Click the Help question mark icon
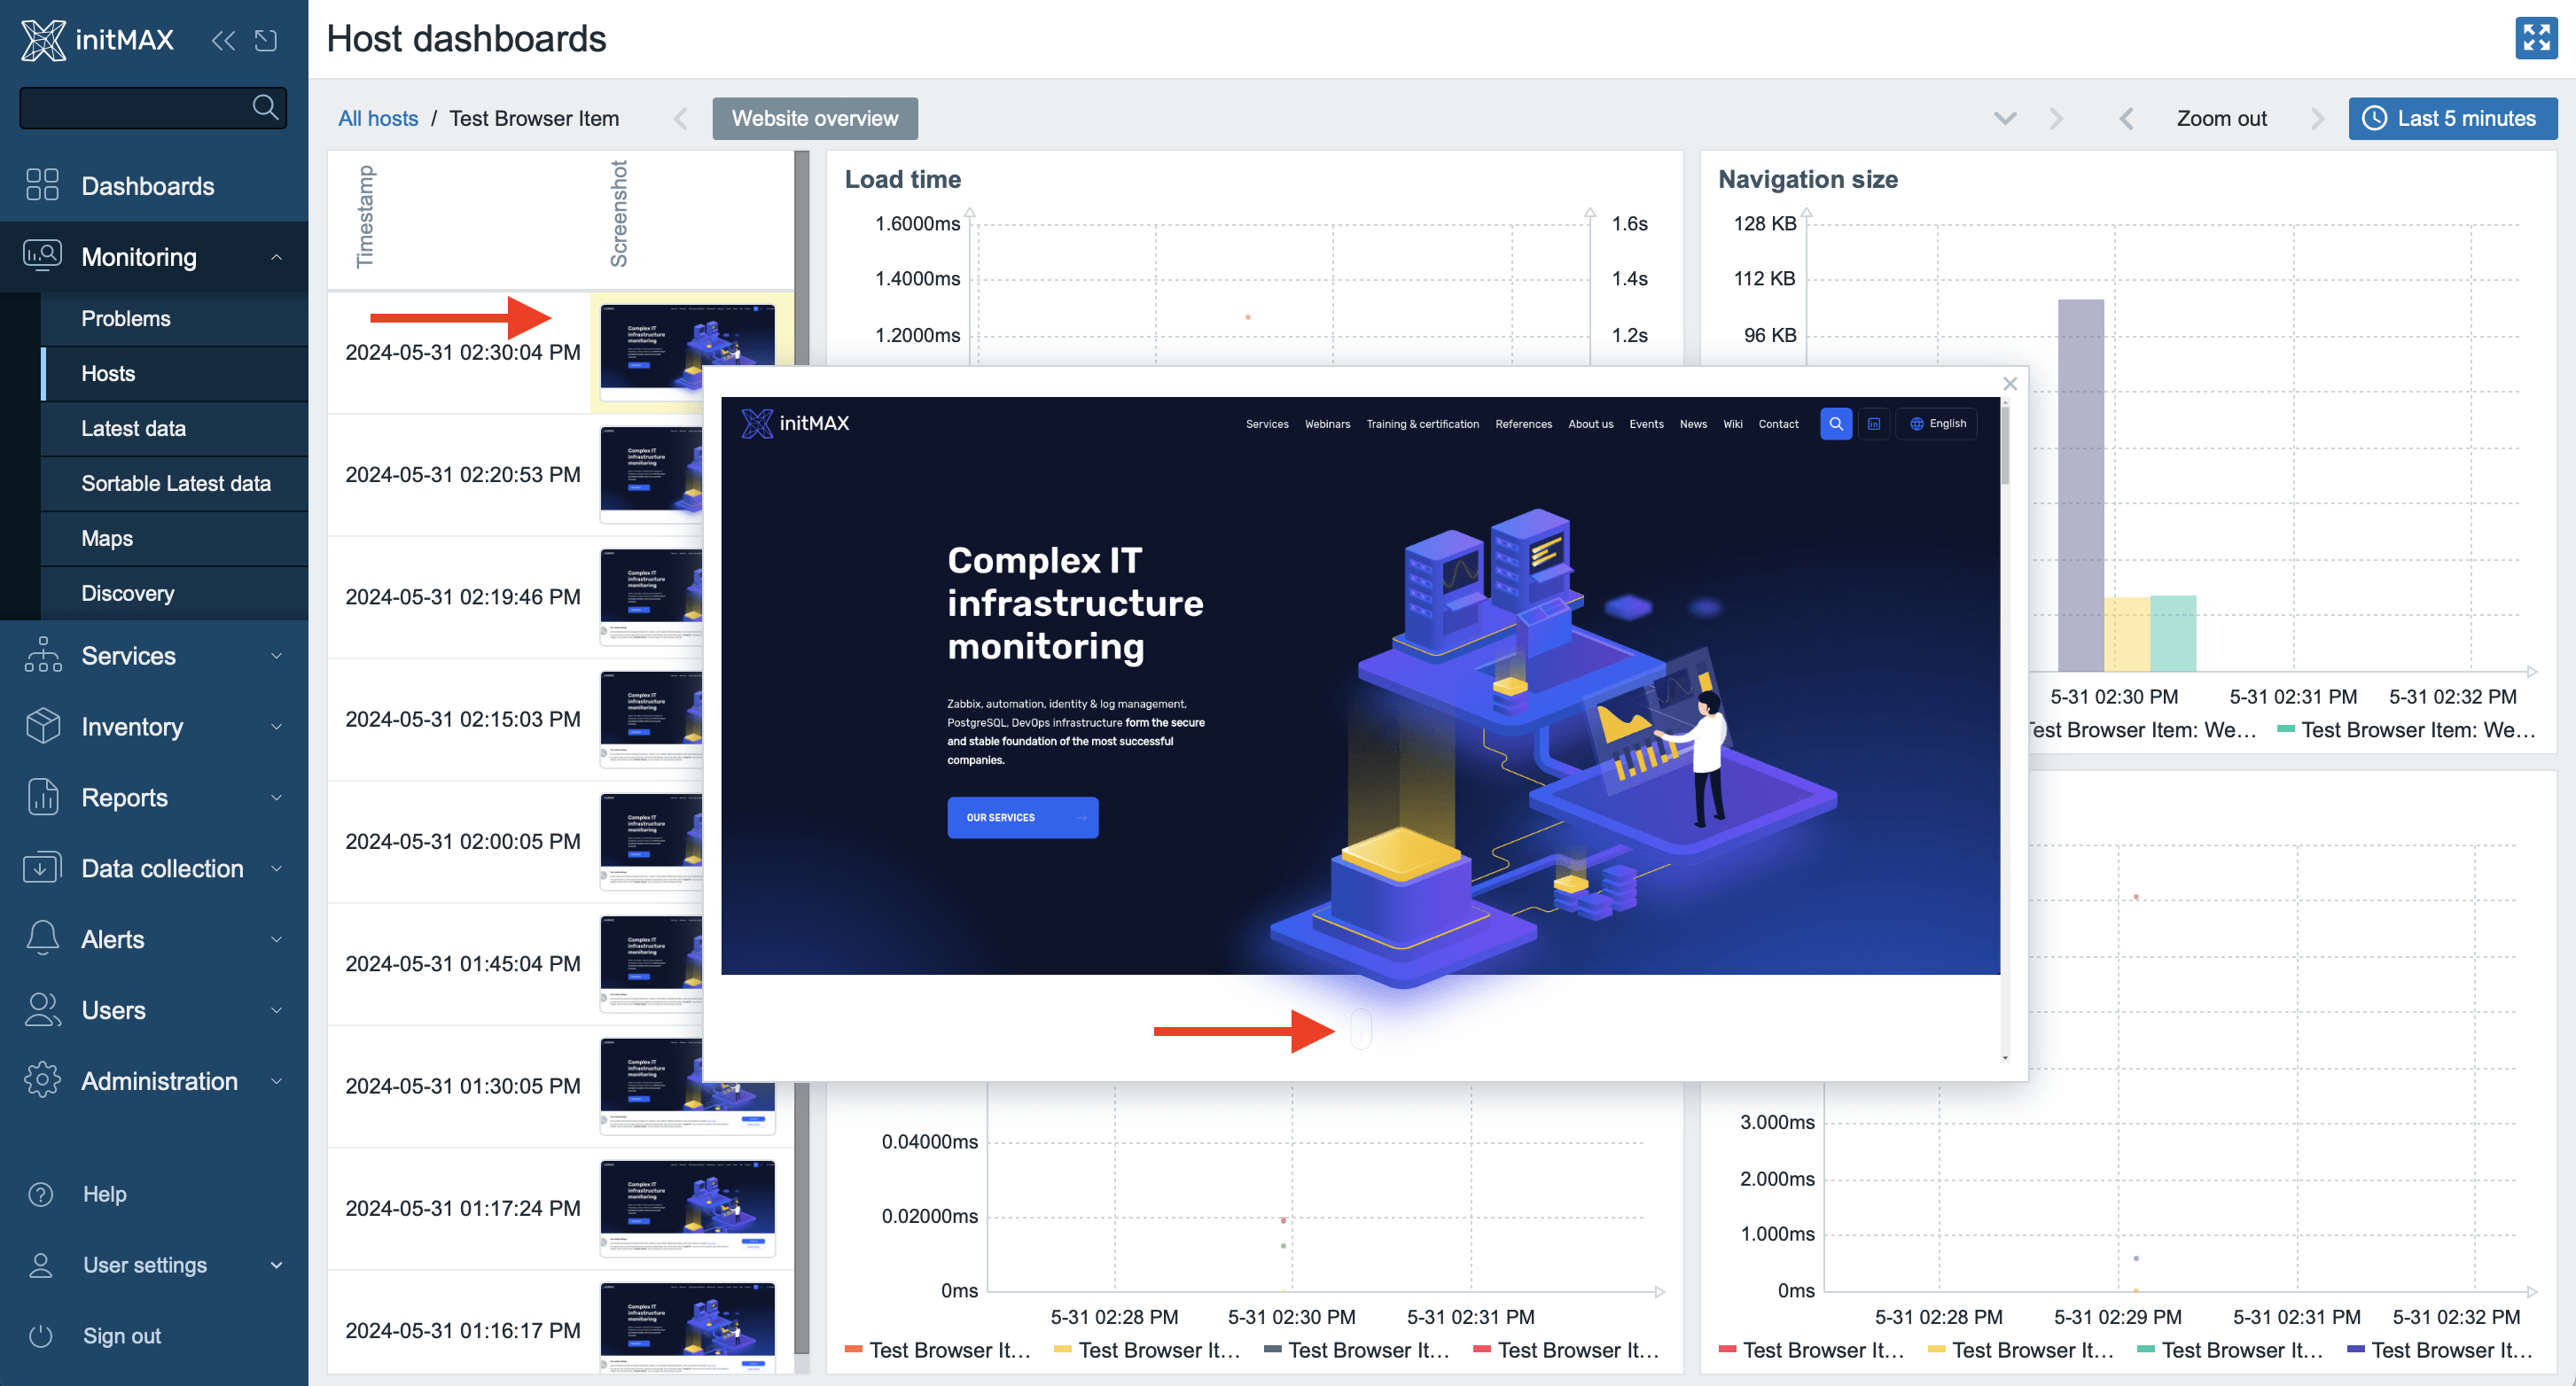 [x=41, y=1194]
